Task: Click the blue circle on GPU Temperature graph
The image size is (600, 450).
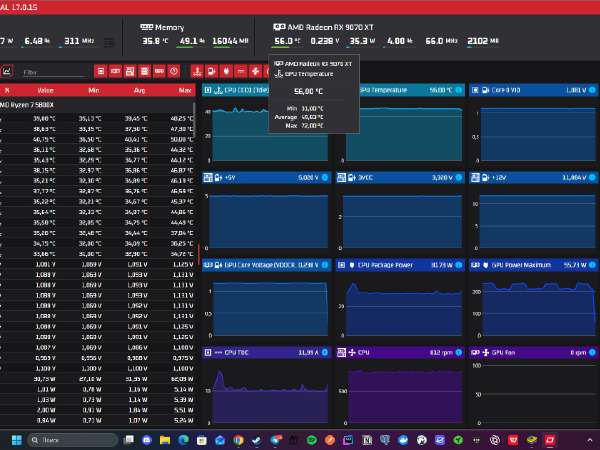Action: pyautogui.click(x=458, y=90)
